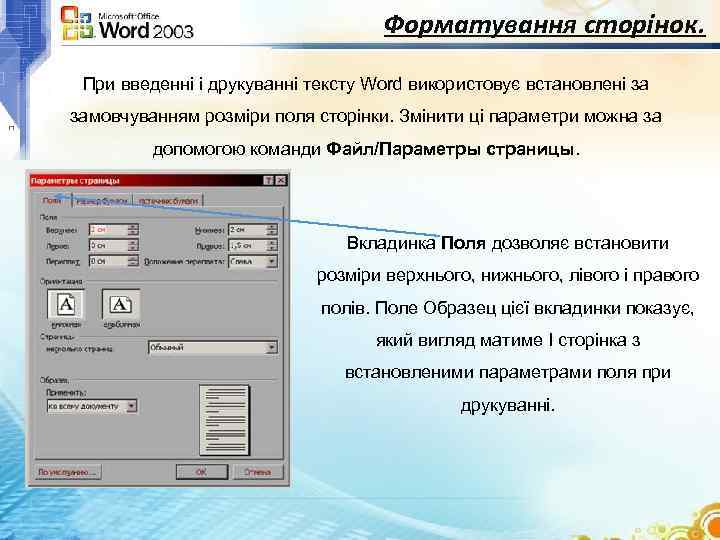Click the bold text 'Файл/Параметры страницы'
This screenshot has height=540, width=720.
click(450, 150)
